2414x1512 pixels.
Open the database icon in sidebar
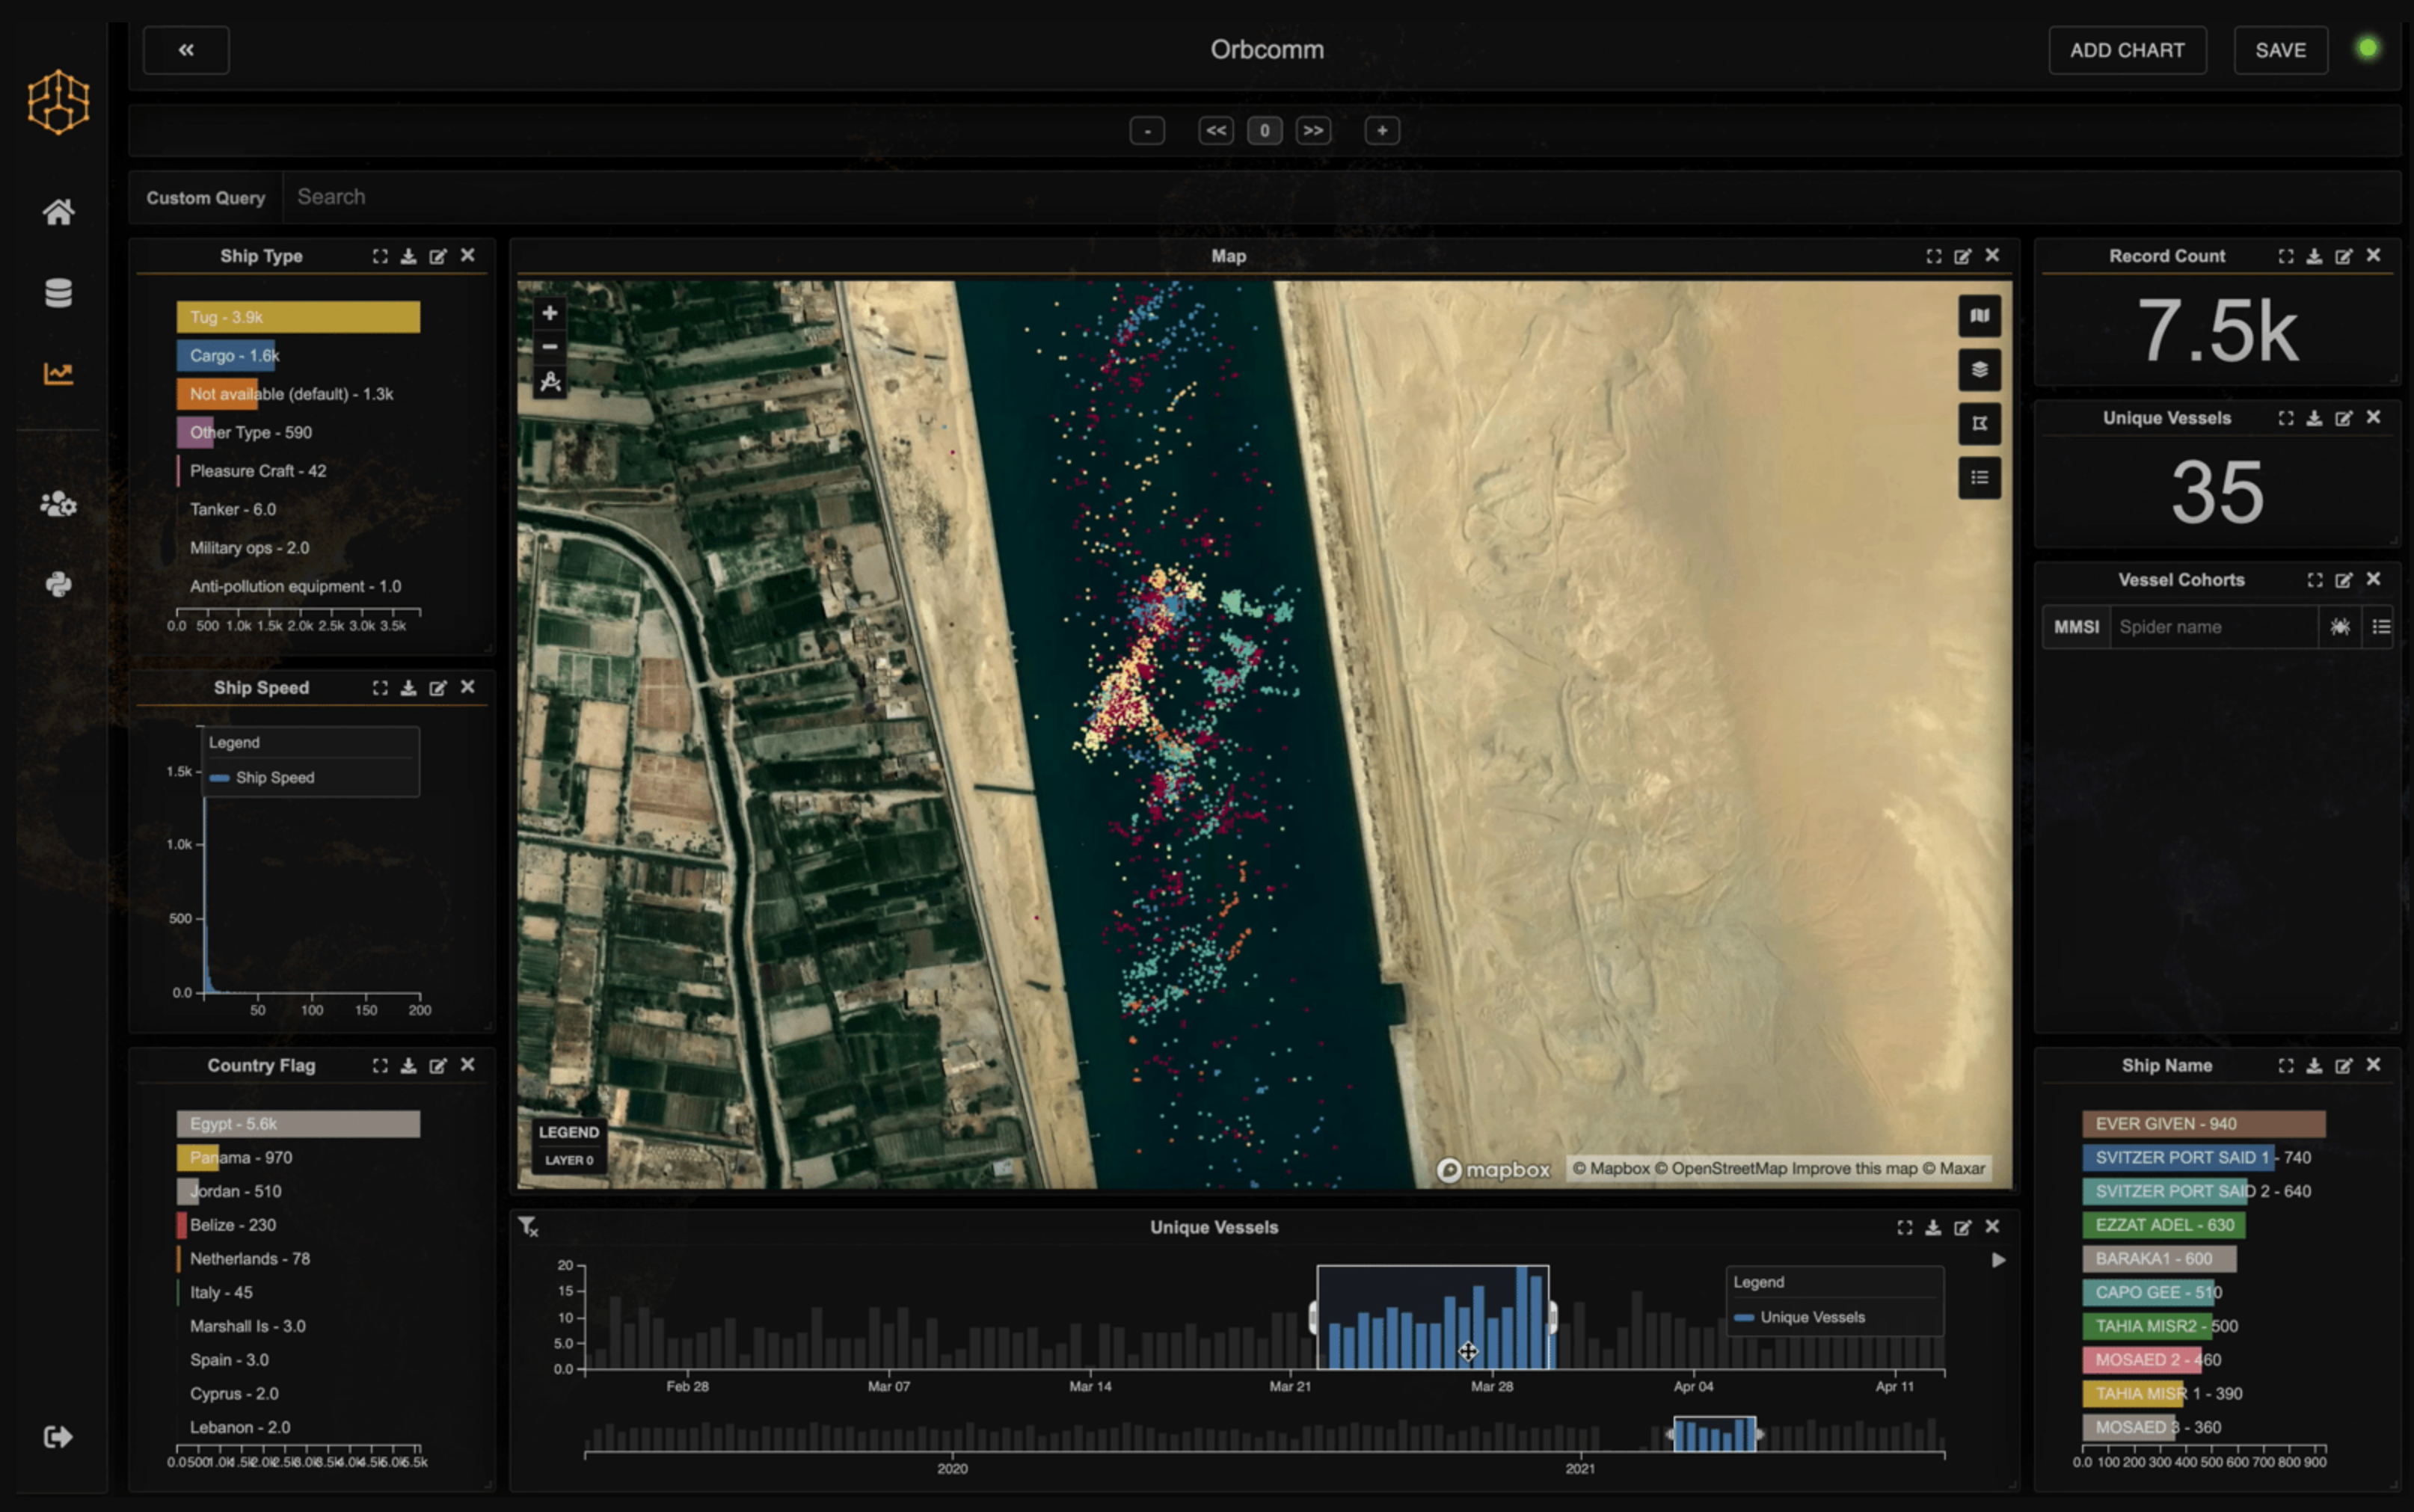58,293
